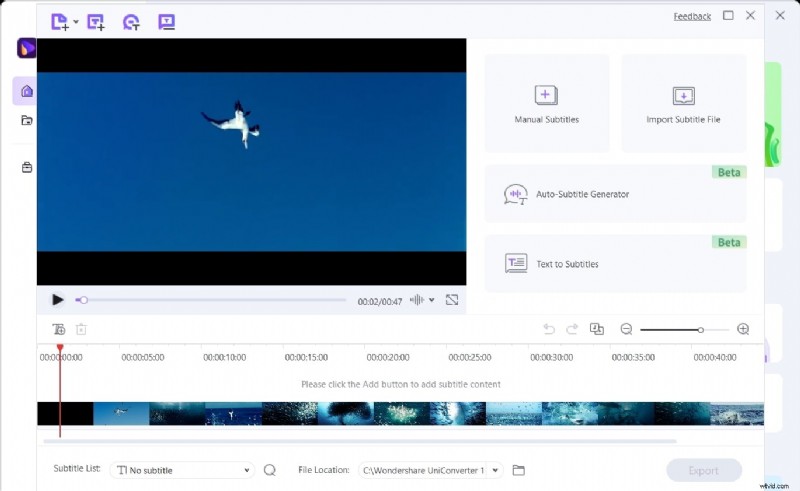Click the subtitle translate/copy icon next to redo
Viewport: 800px width, 491px height.
[x=596, y=329]
